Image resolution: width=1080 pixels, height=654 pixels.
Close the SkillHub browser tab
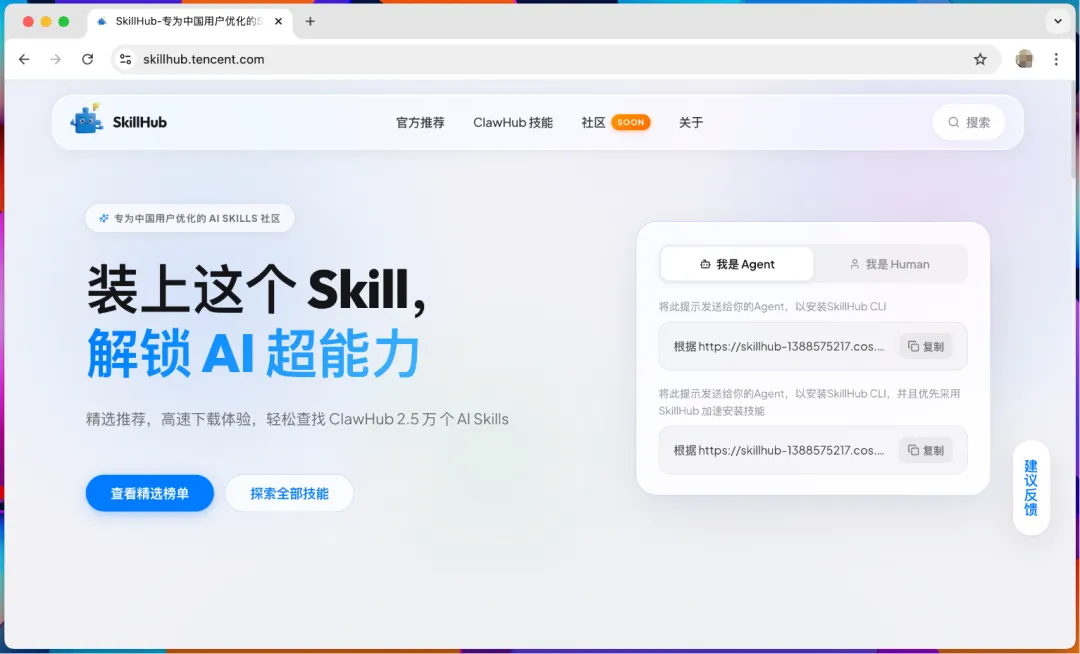coord(278,21)
